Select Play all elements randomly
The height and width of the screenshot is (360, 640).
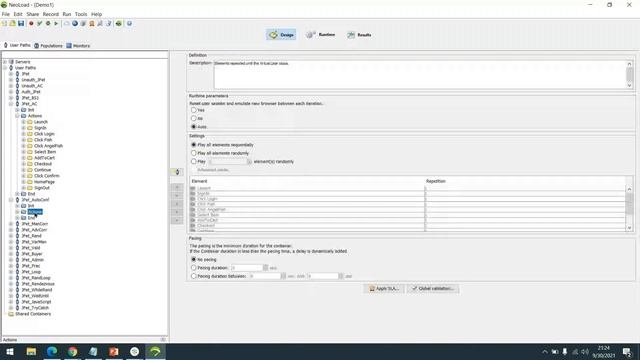coord(194,153)
